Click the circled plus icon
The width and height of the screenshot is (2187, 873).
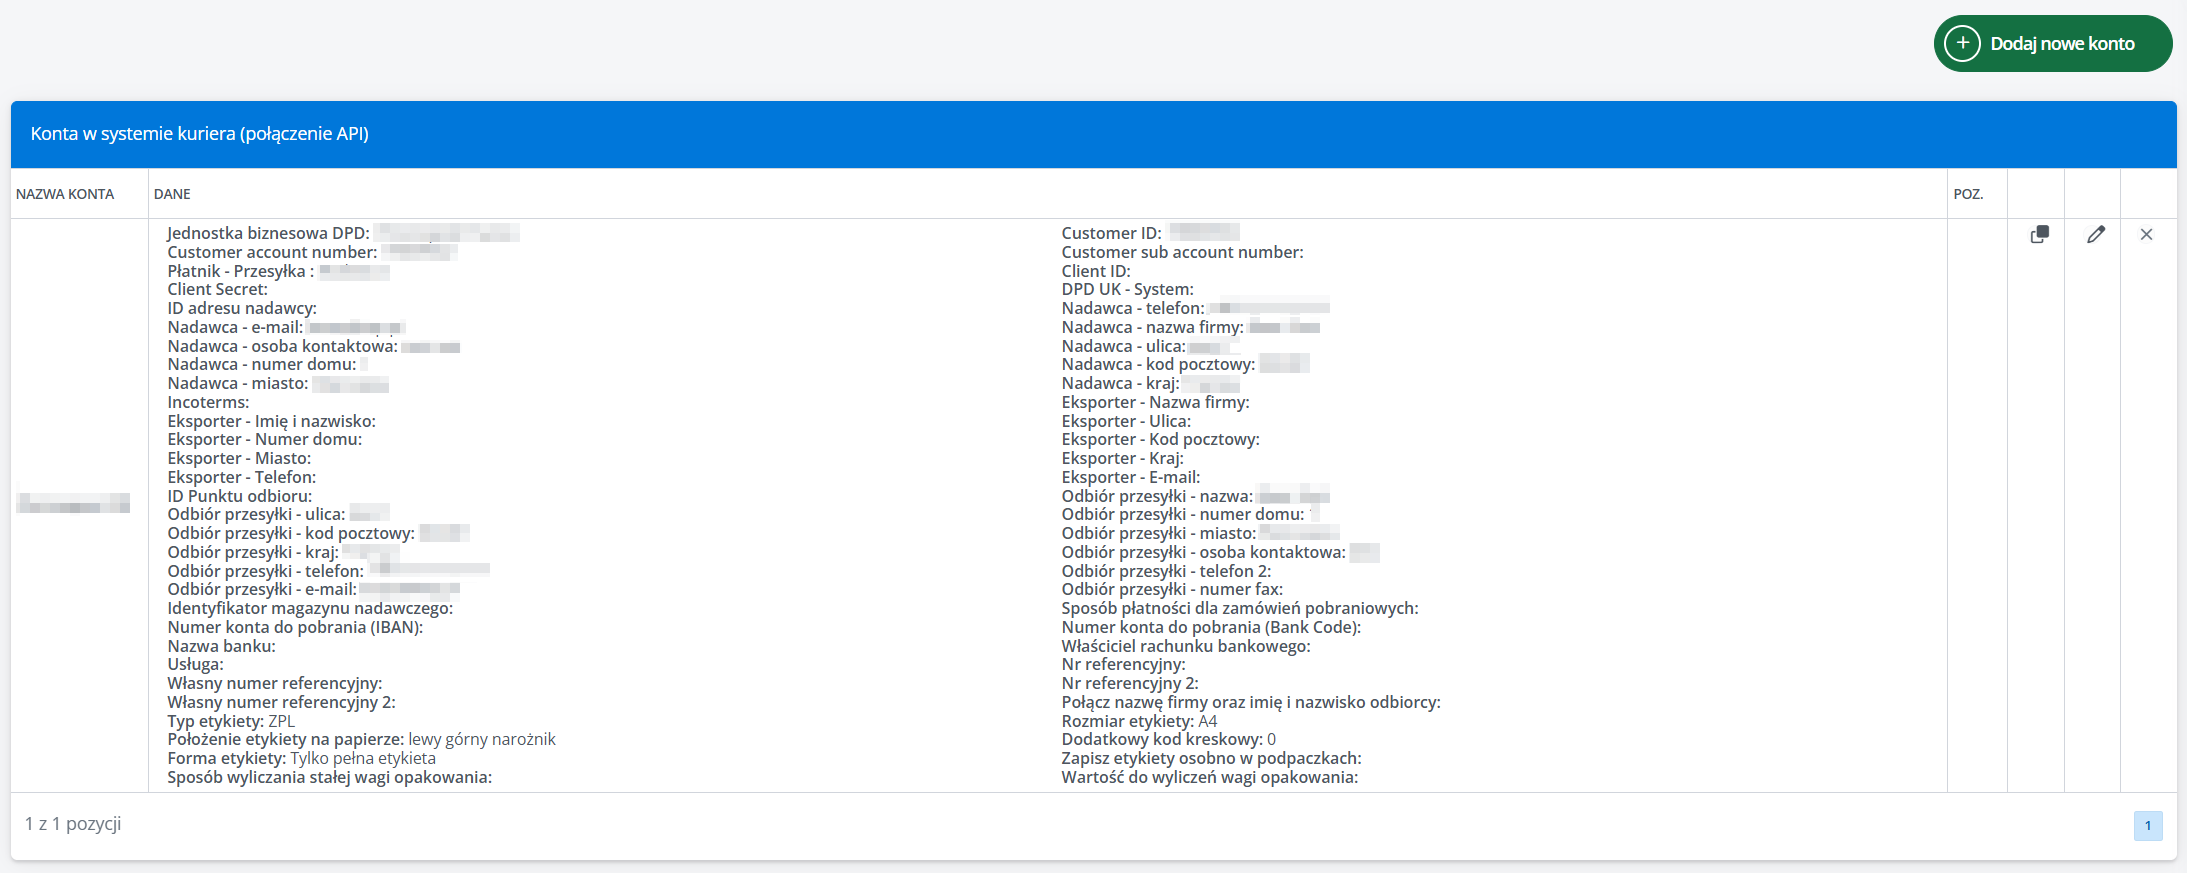pos(1962,44)
